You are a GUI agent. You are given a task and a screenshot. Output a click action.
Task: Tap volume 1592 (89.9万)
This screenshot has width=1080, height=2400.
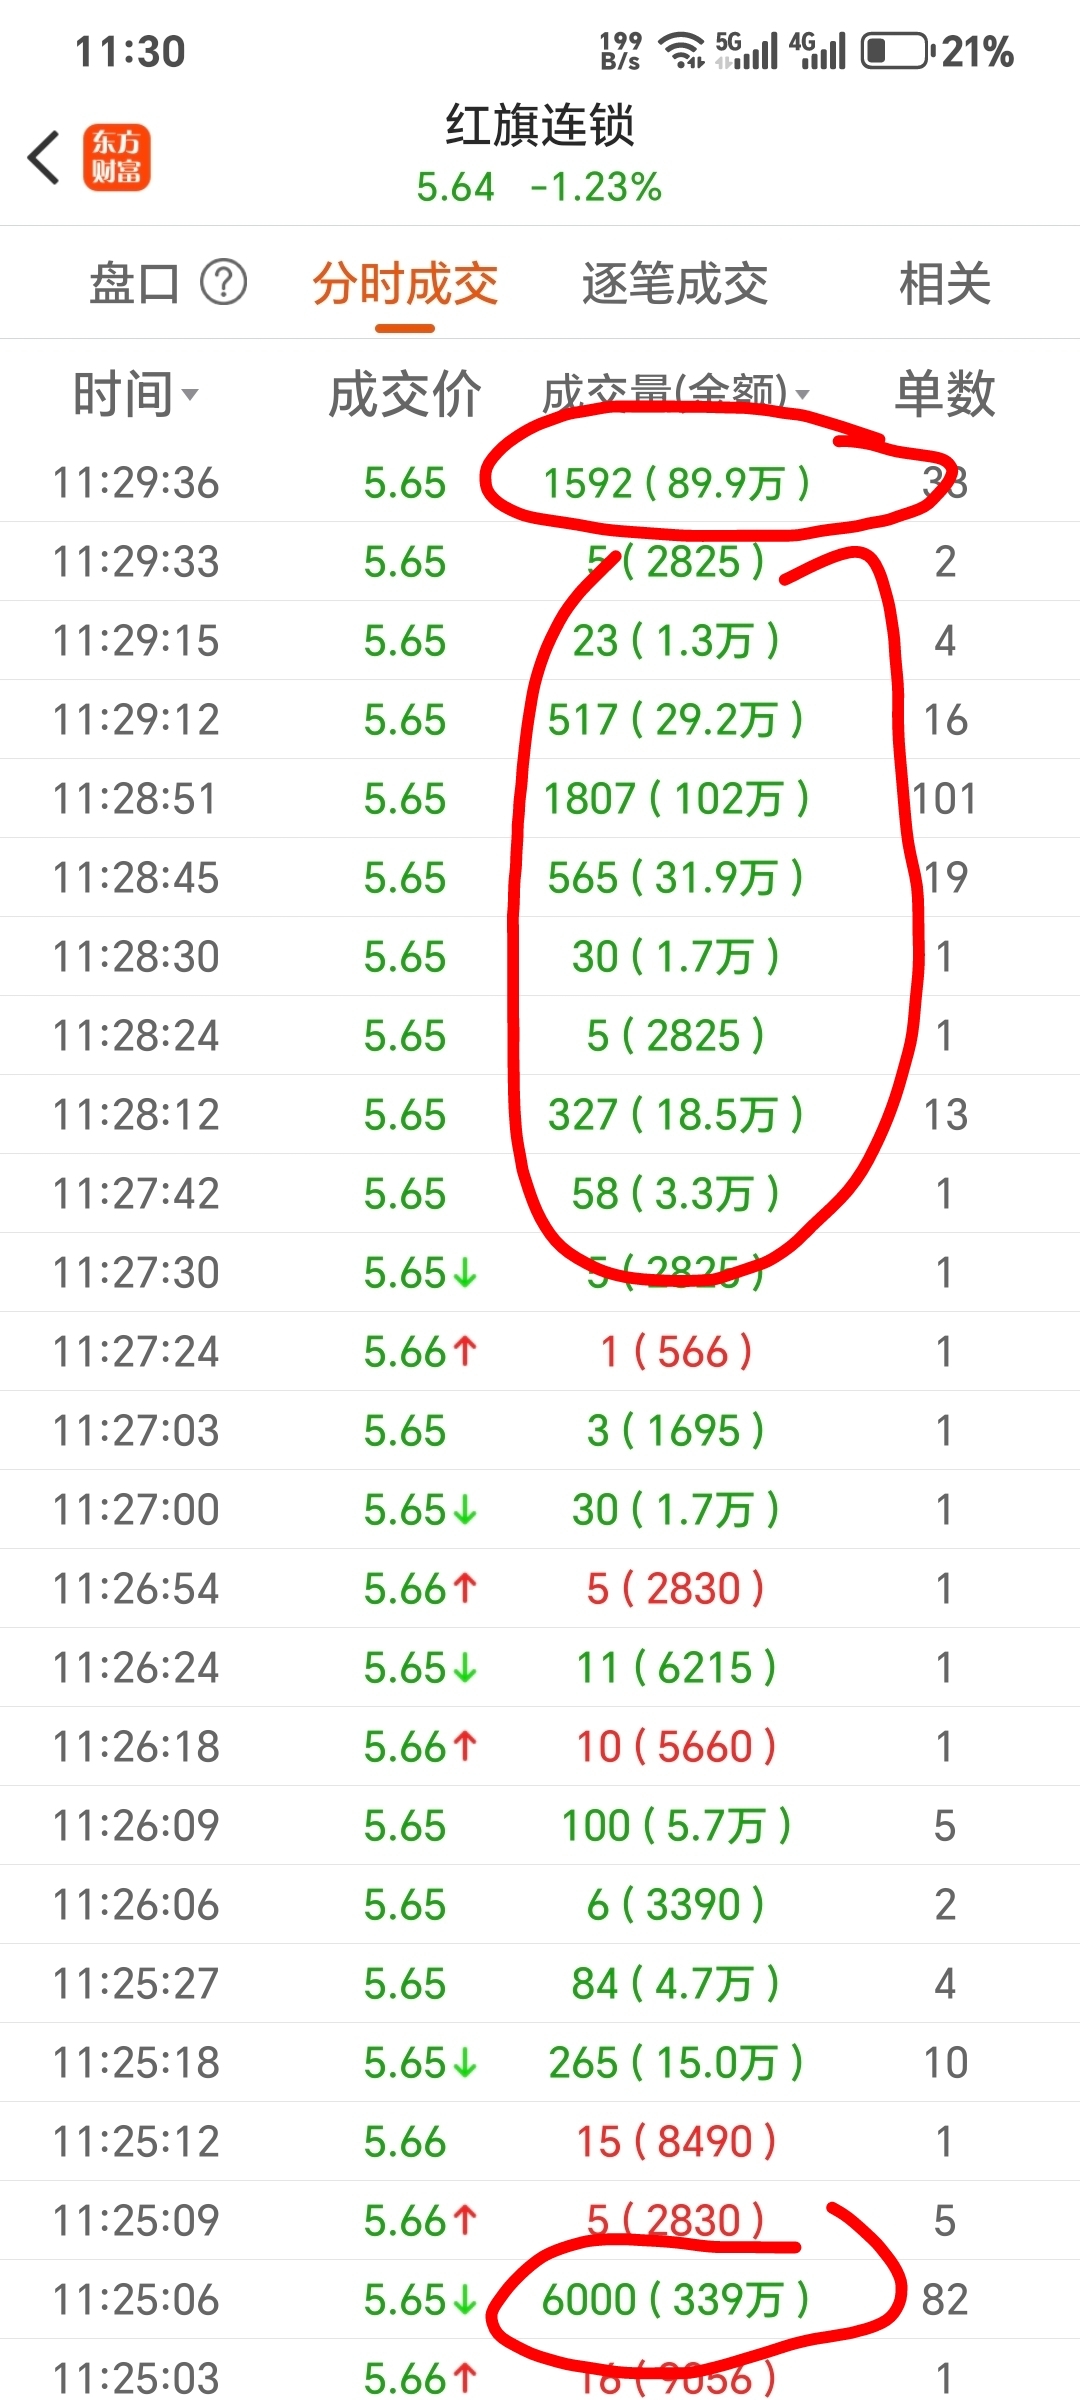(676, 483)
